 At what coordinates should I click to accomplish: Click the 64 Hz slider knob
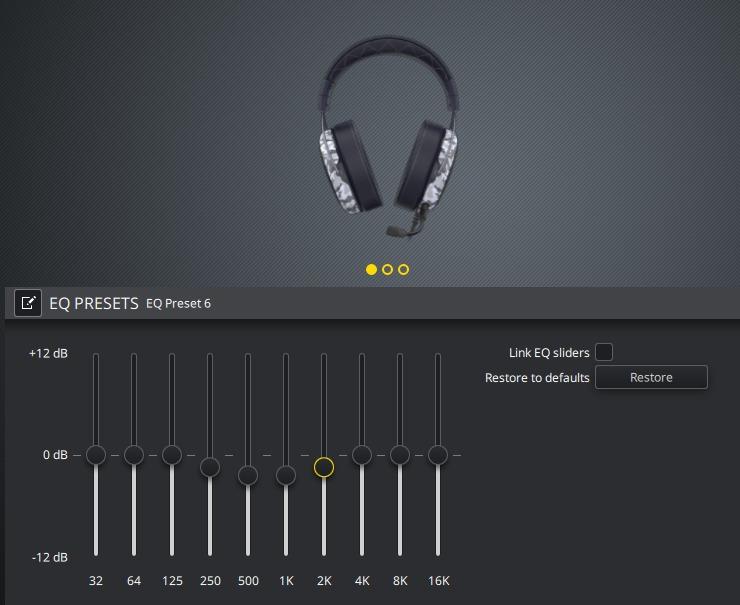[134, 455]
